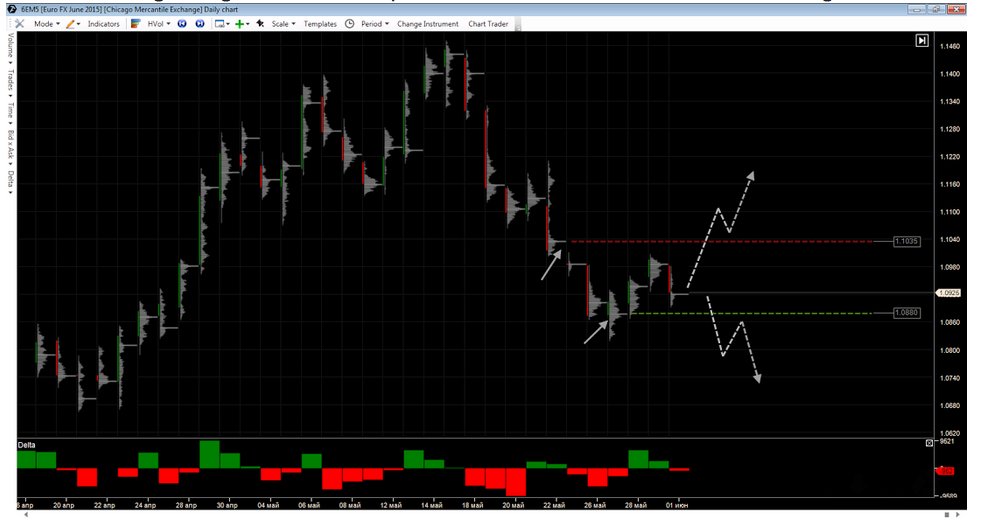Click the cursor star pointer icon

click(260, 24)
